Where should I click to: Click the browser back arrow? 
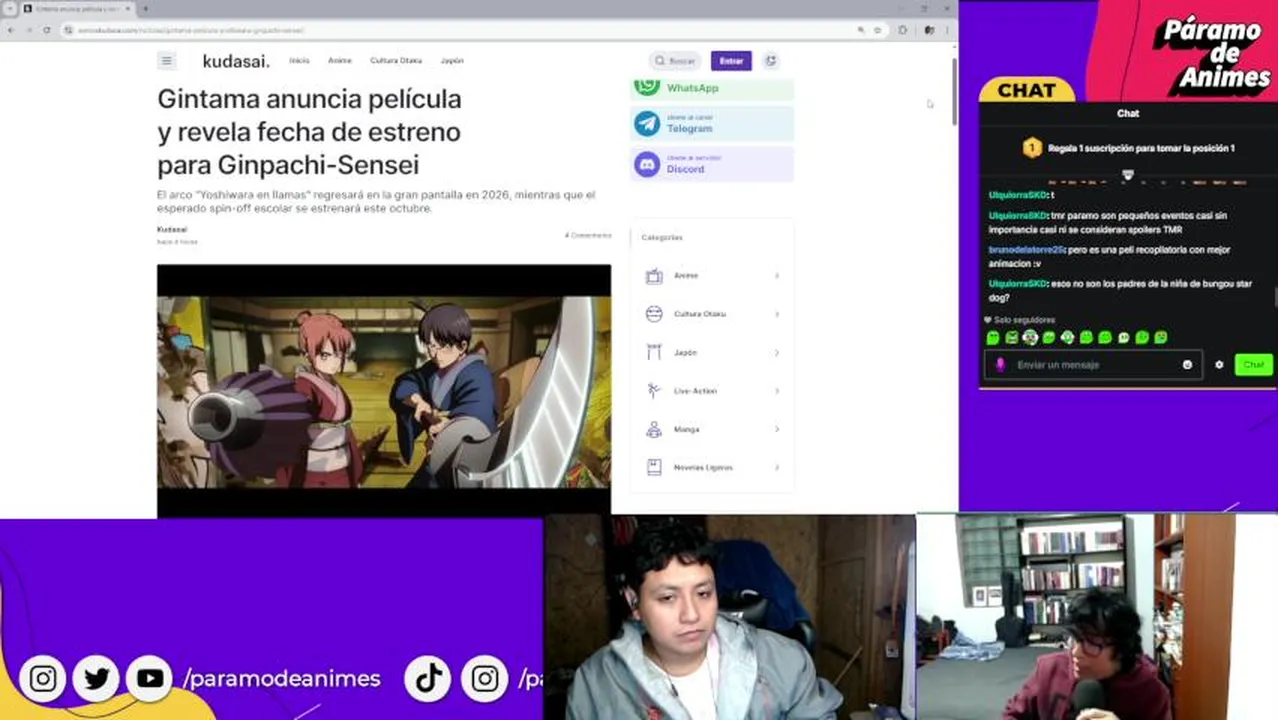click(x=12, y=30)
